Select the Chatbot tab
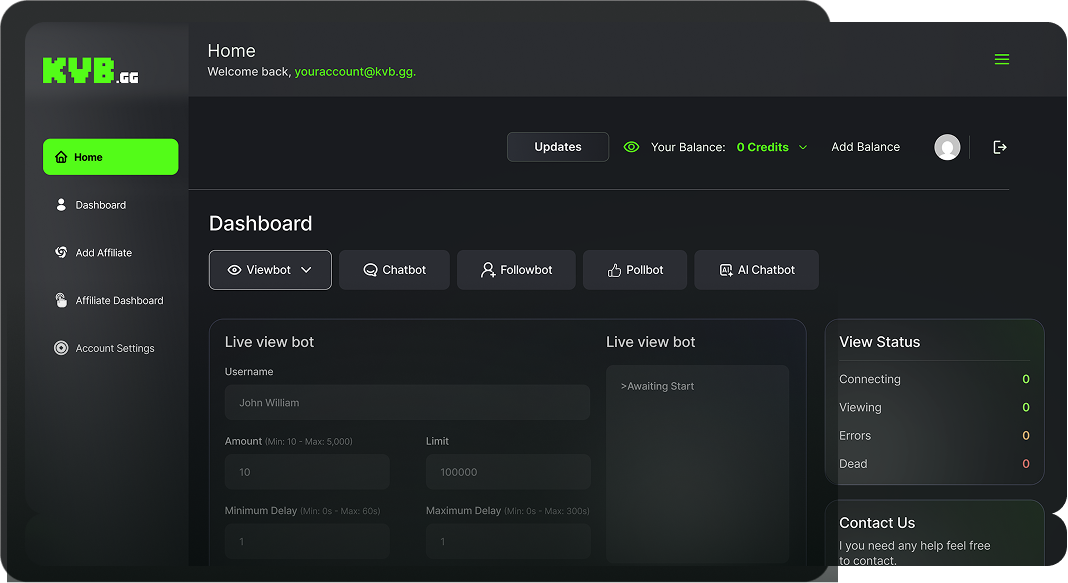1068x583 pixels. pos(394,270)
